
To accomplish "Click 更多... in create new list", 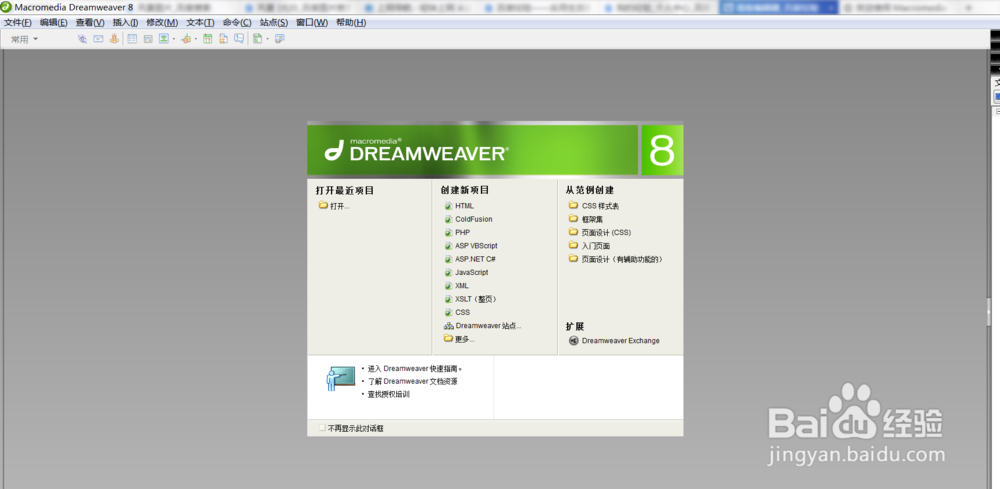I will (x=459, y=339).
